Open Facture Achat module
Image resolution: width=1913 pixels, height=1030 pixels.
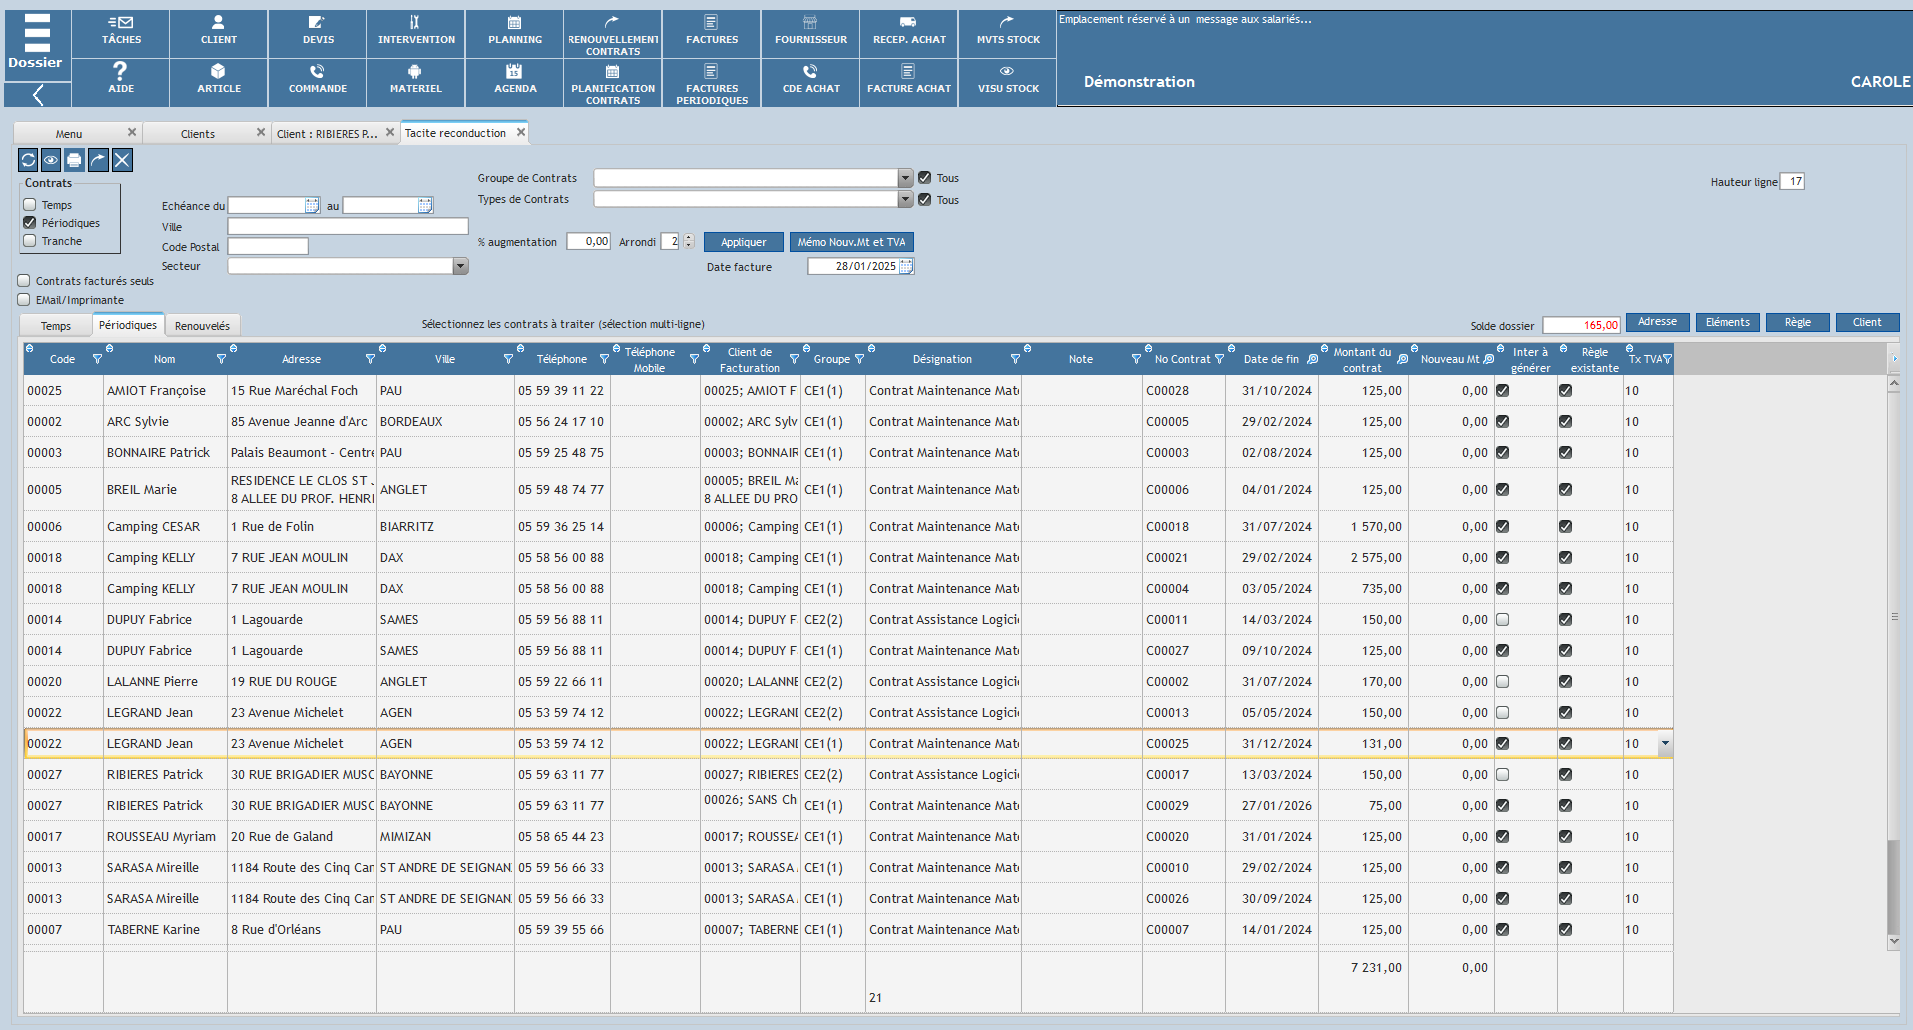click(x=909, y=82)
